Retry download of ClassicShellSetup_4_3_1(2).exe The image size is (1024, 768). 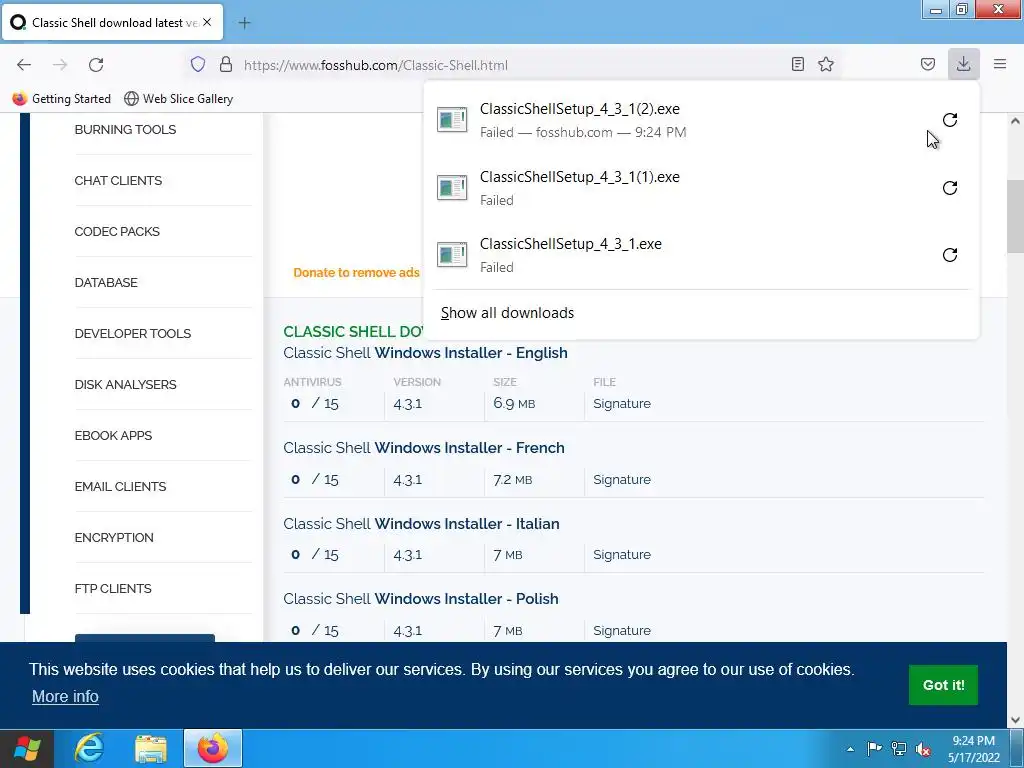(950, 120)
